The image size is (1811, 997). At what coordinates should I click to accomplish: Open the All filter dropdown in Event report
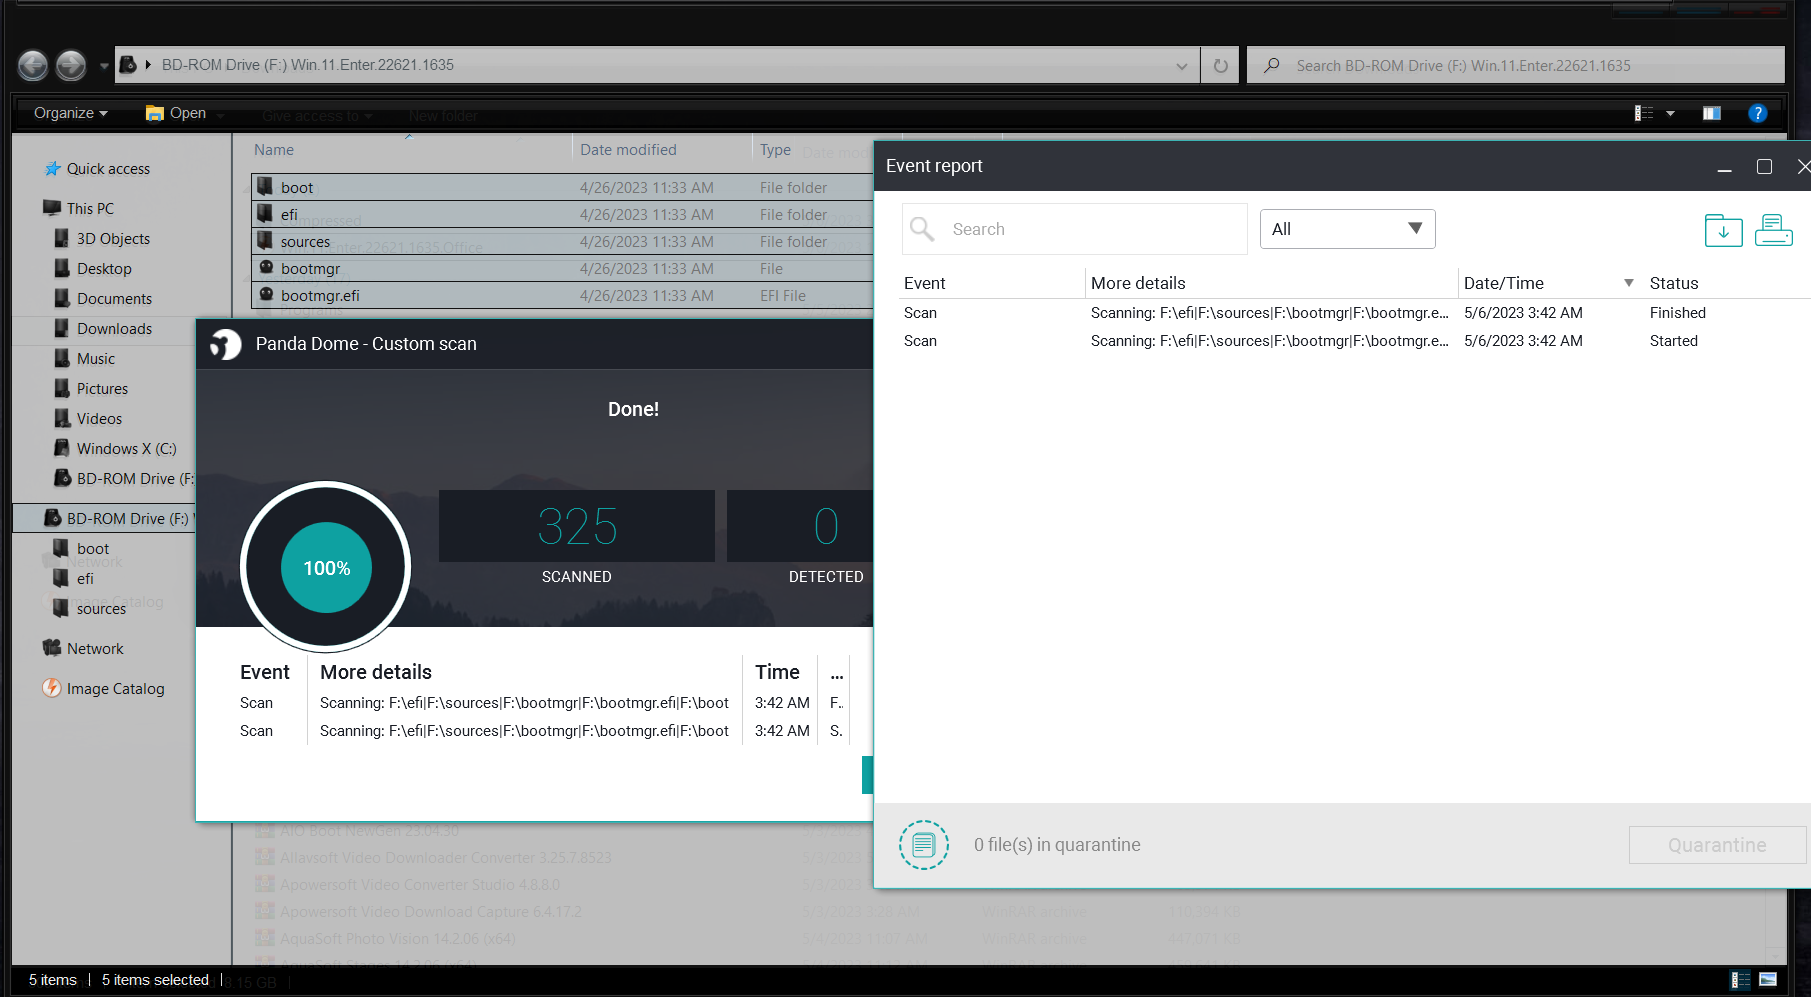pyautogui.click(x=1347, y=229)
